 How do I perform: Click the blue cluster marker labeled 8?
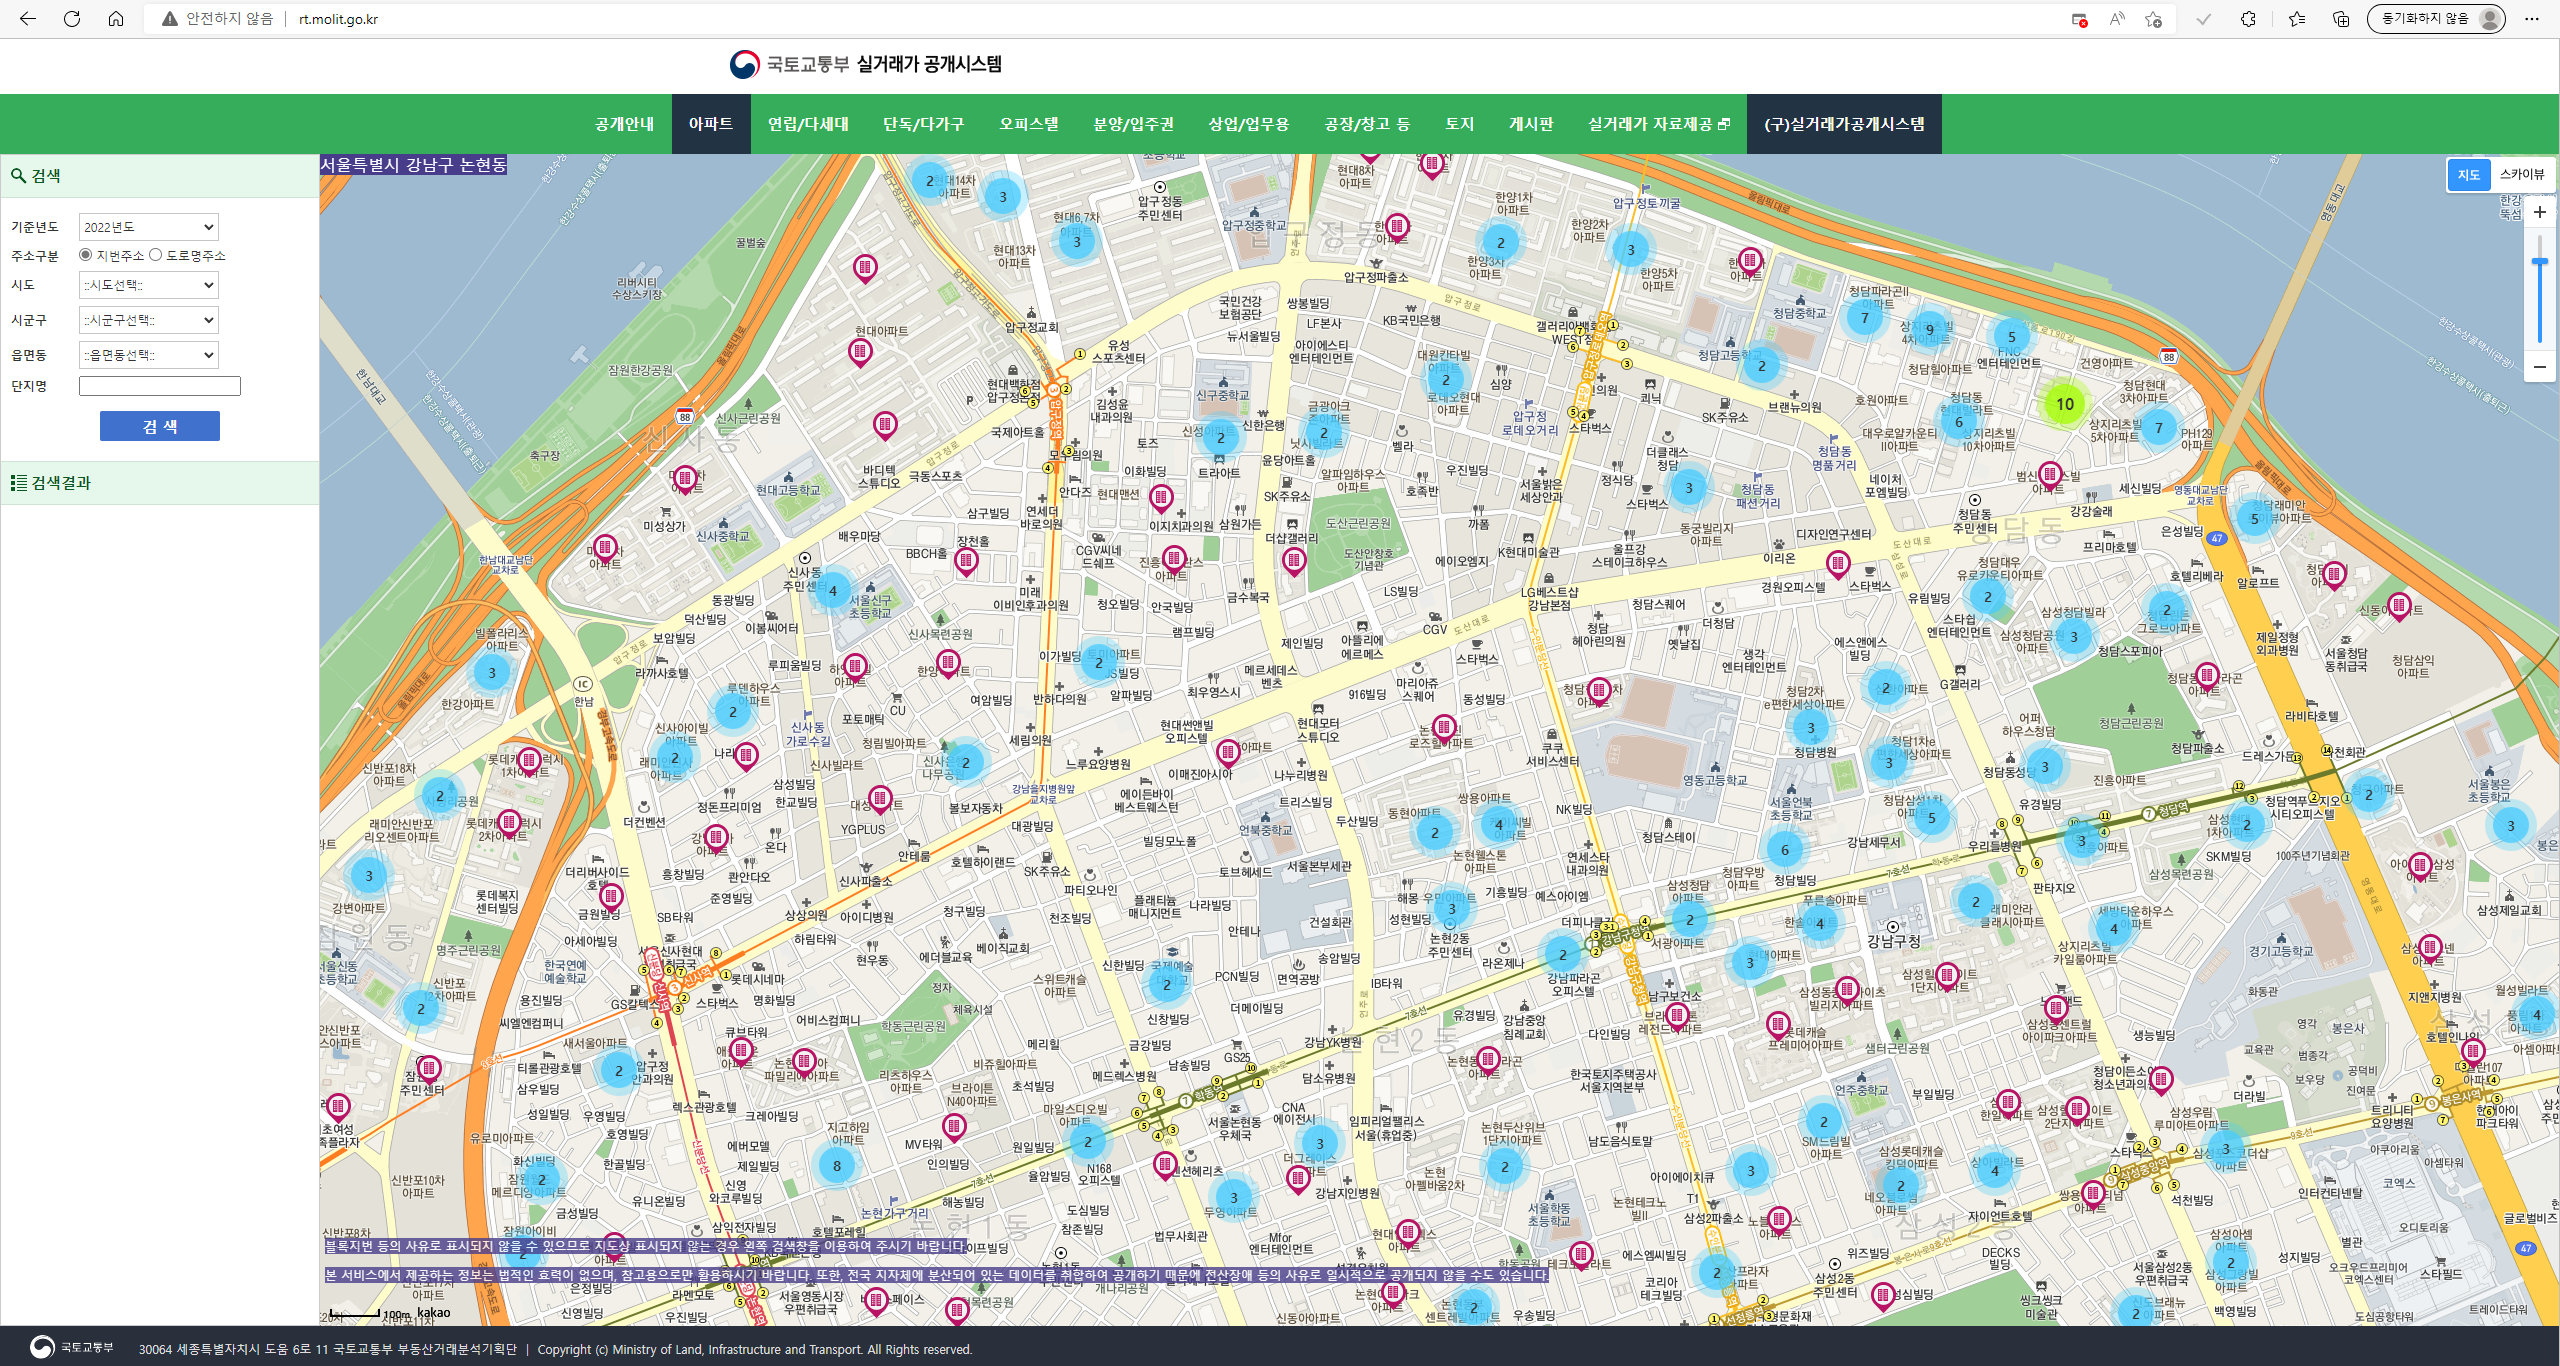tap(837, 1165)
